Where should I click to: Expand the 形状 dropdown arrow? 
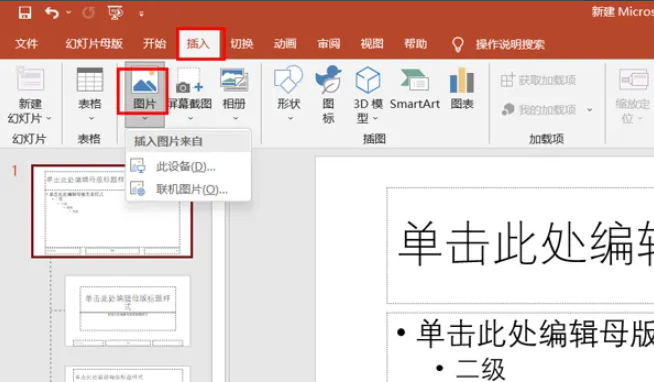pyautogui.click(x=290, y=119)
